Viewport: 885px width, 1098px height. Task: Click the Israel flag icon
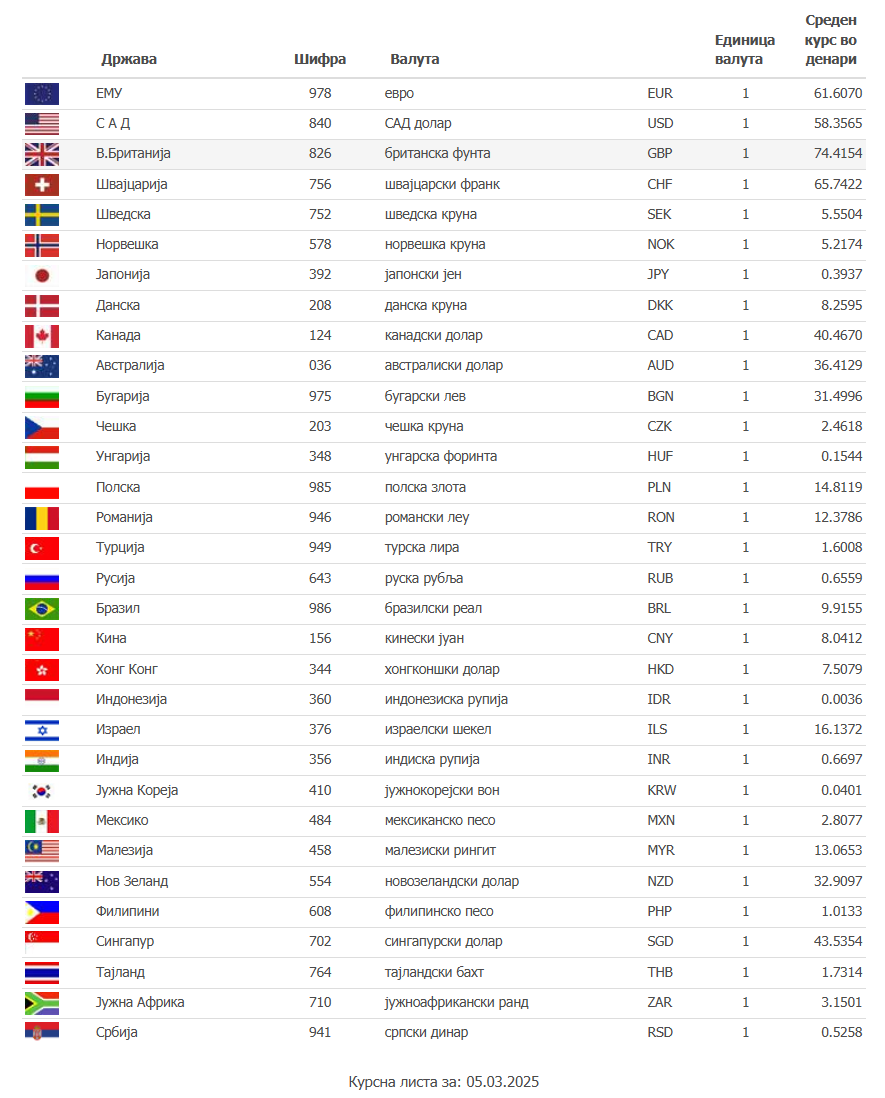[x=42, y=730]
